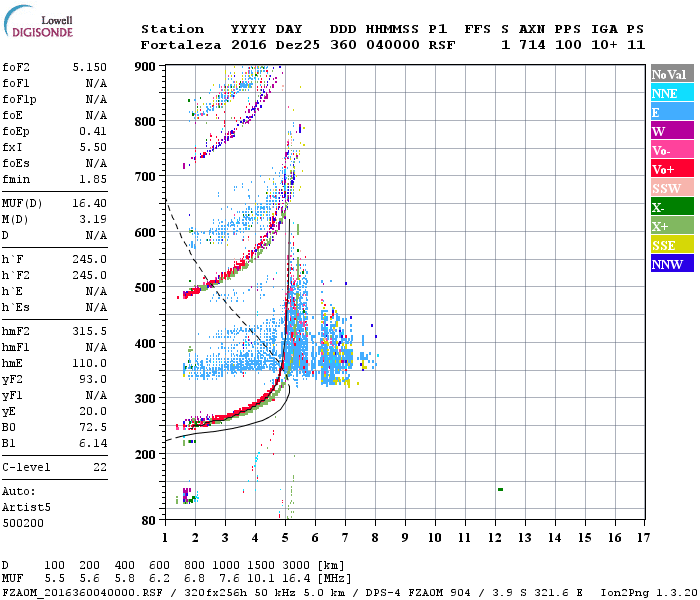Click the 5 MHz frequency axis label
The image size is (700, 600).
point(285,538)
